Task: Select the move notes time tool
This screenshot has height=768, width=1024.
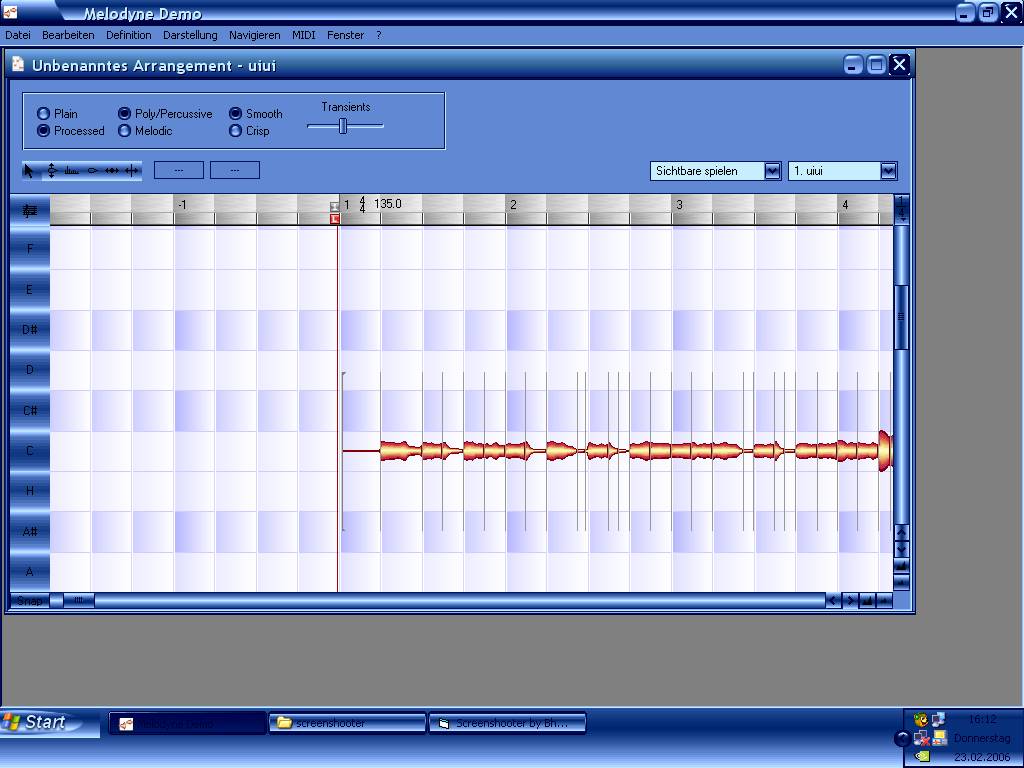Action: click(112, 171)
